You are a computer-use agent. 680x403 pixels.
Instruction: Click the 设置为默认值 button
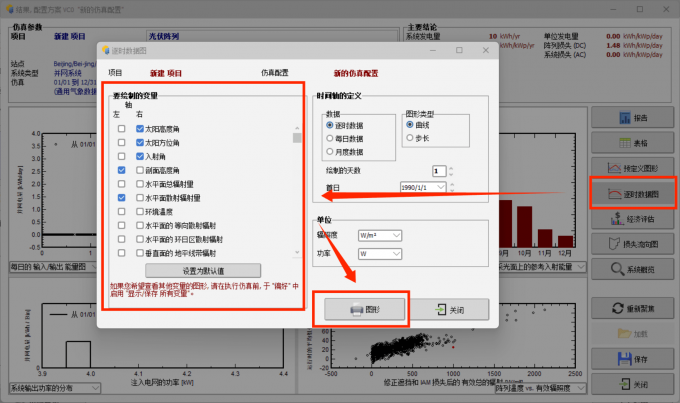203,271
